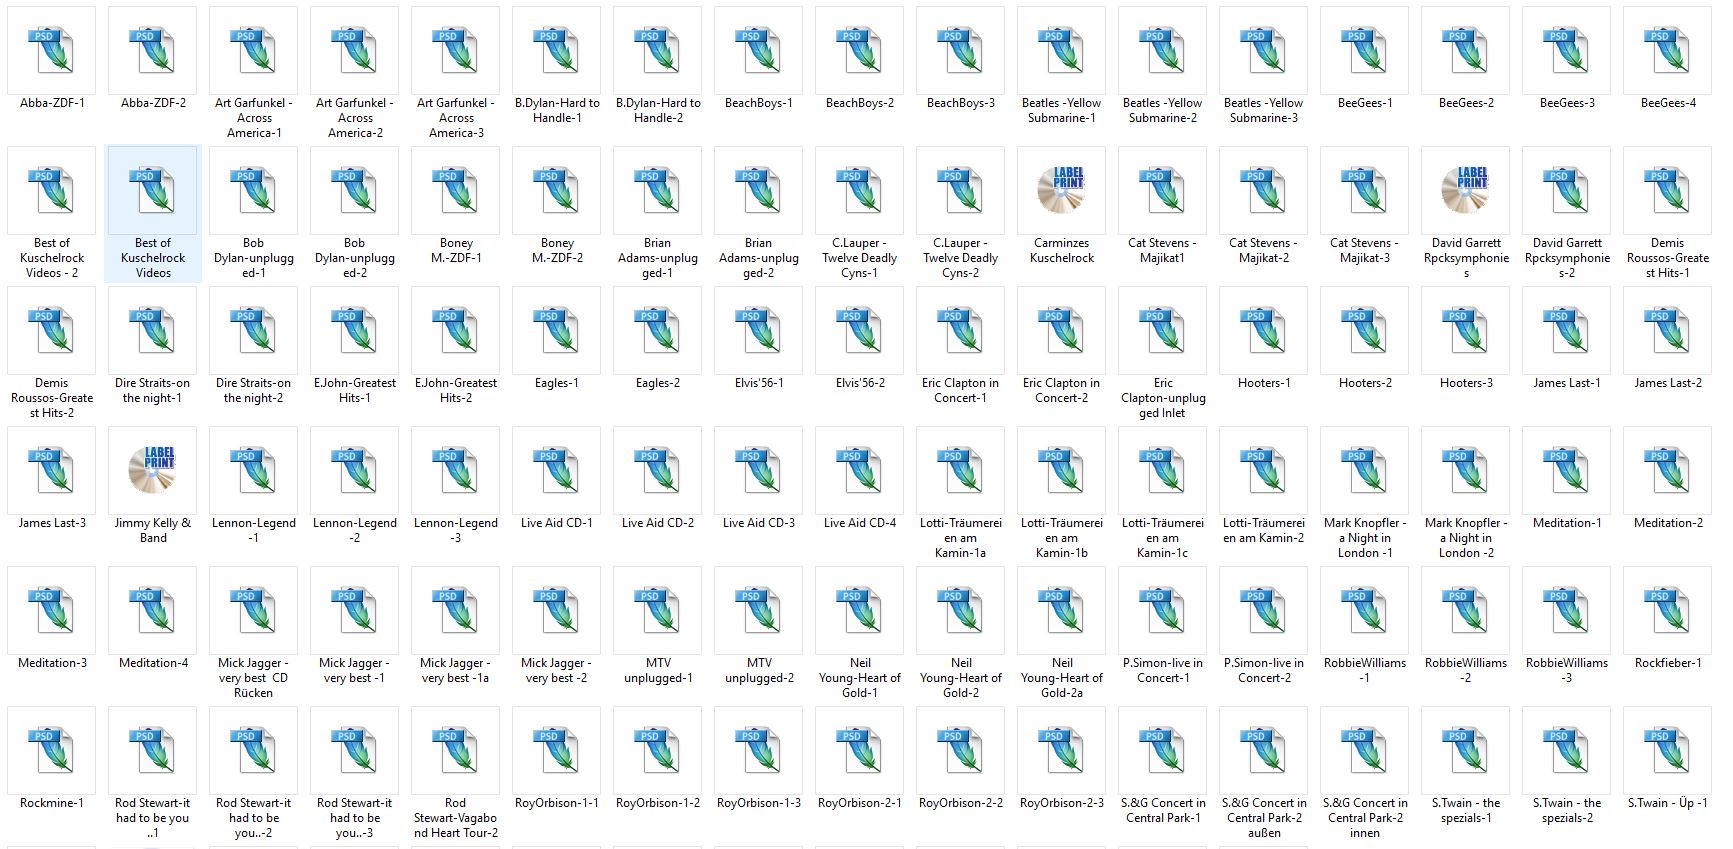Select the highlighted Best of Kuschelrock Videos icon
Image resolution: width=1733 pixels, height=849 pixels.
click(153, 190)
